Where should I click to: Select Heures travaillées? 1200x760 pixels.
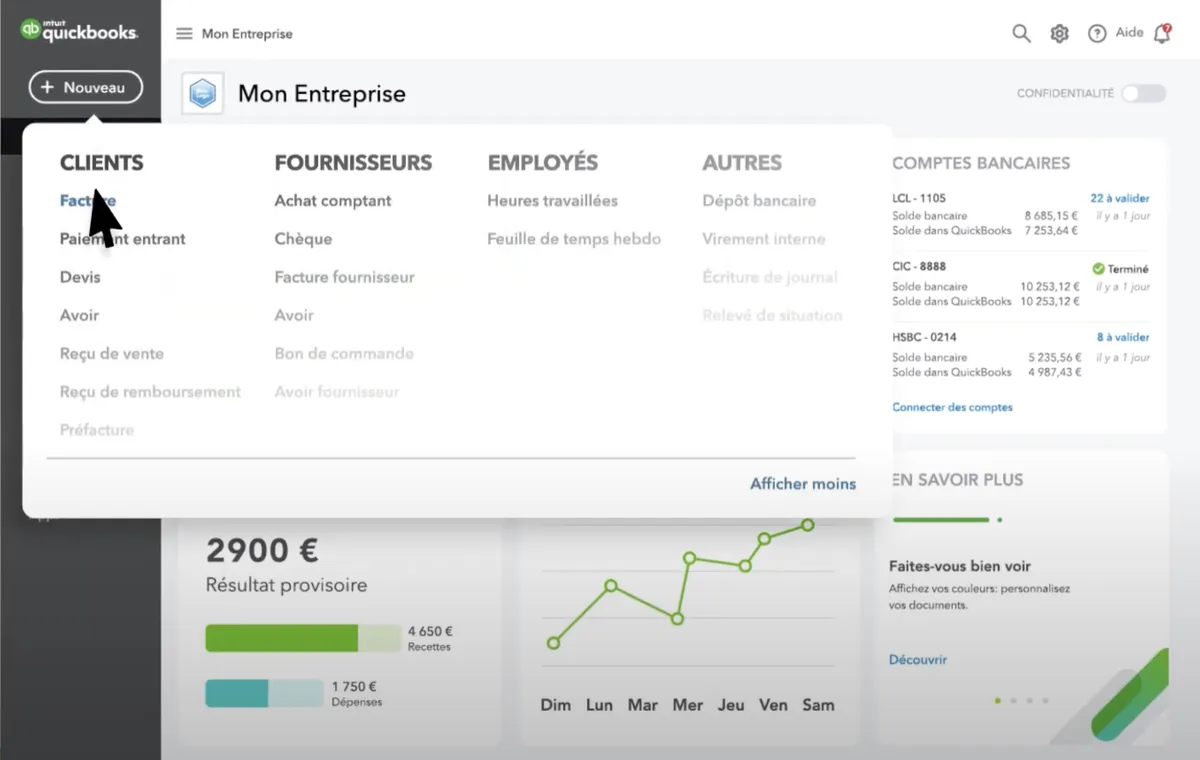[553, 200]
